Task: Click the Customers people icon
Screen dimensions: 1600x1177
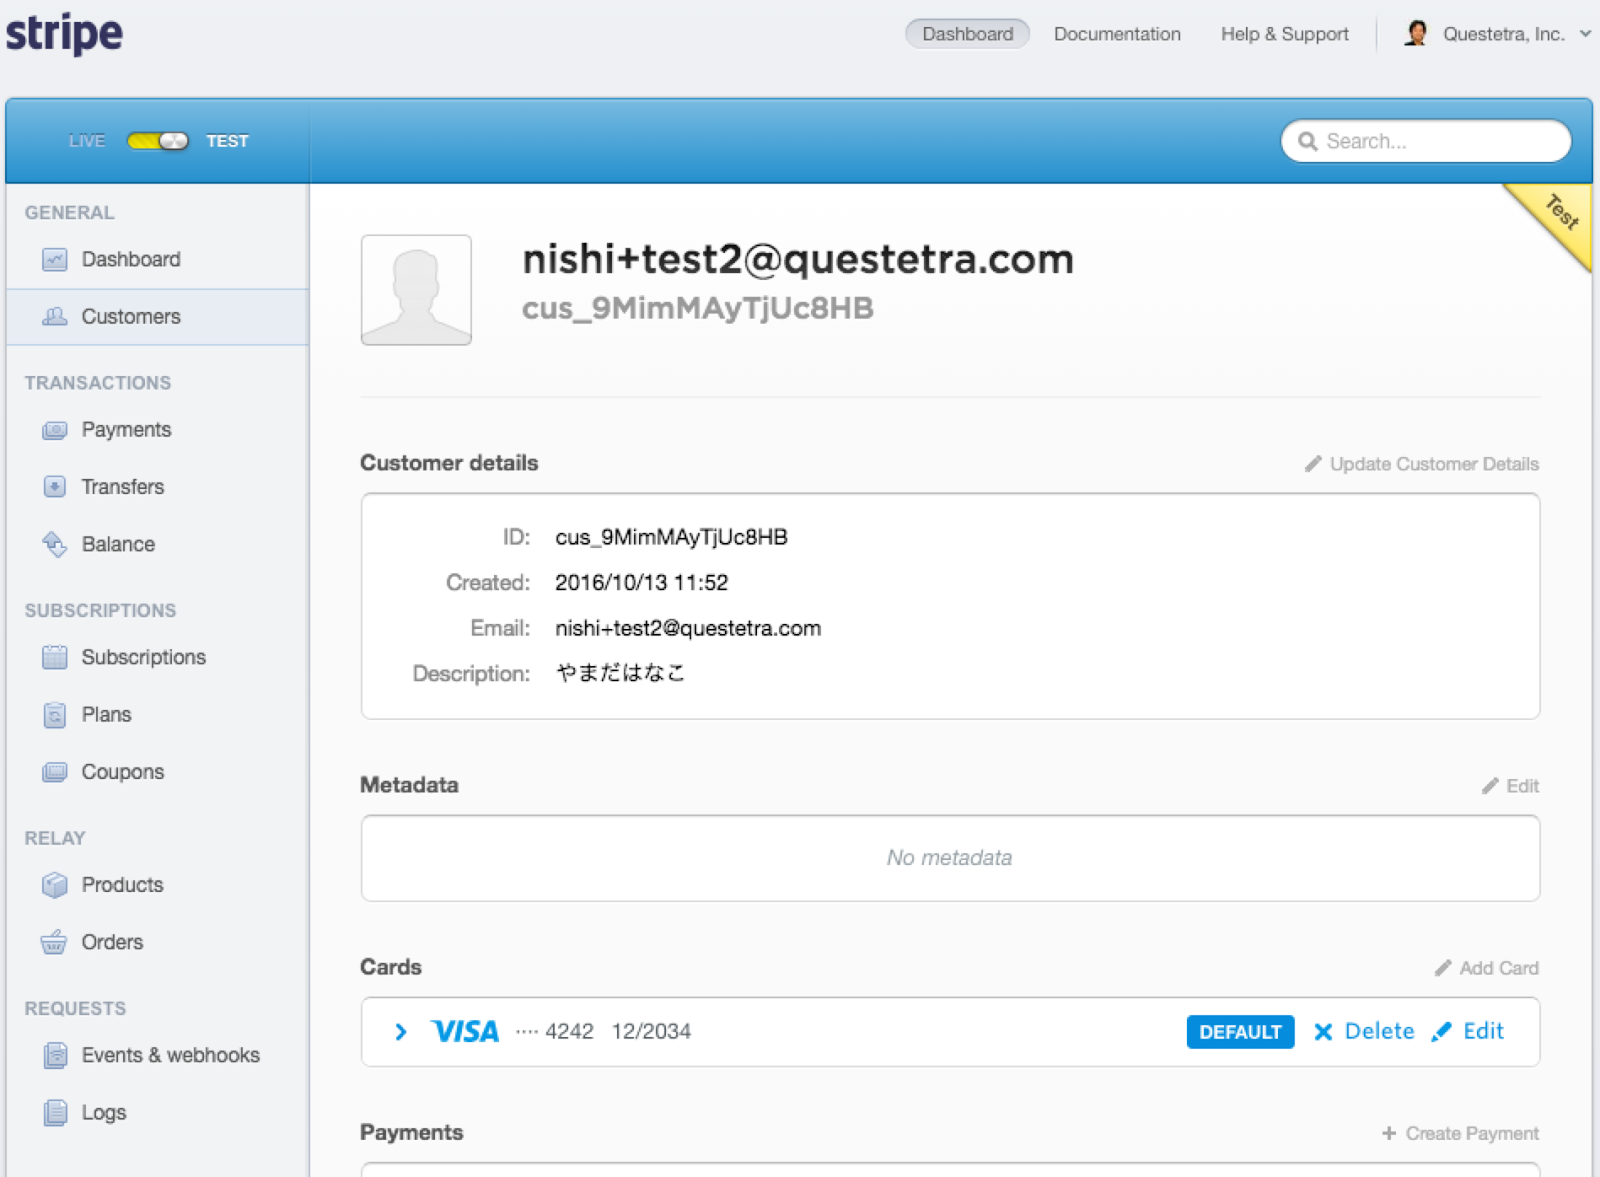Action: (54, 317)
